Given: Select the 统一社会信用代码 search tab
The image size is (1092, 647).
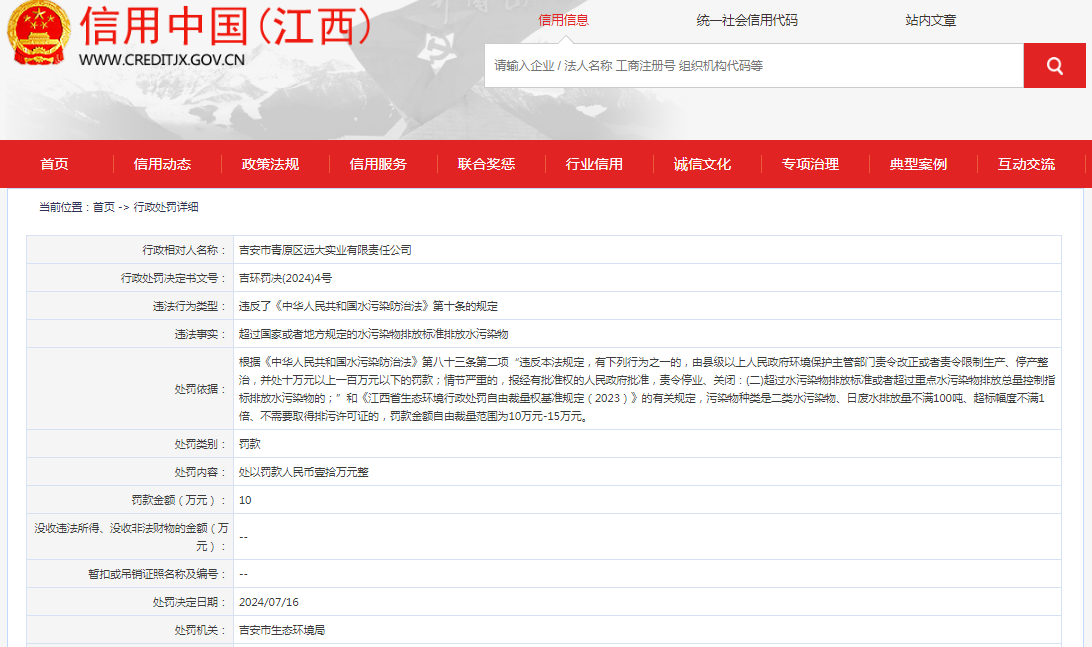Looking at the screenshot, I should 747,20.
